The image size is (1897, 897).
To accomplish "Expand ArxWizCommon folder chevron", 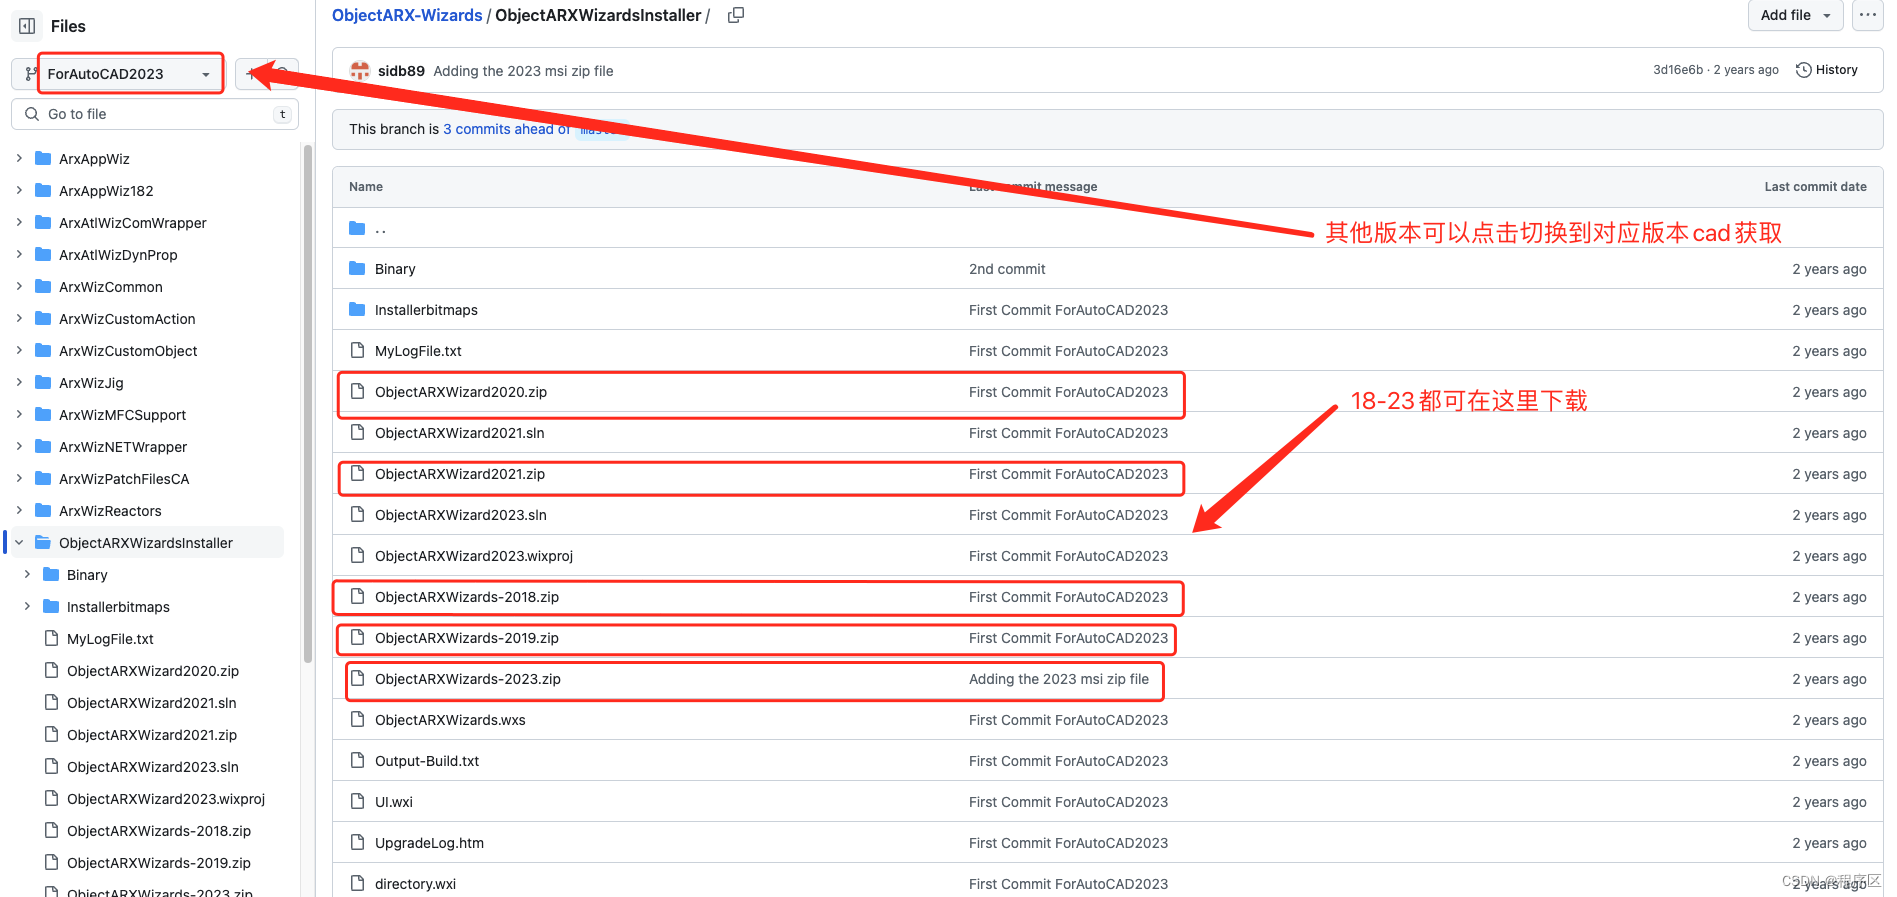I will coord(19,286).
